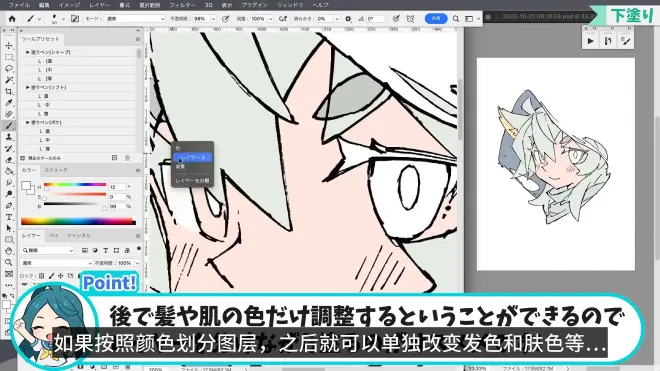The image size is (660, 371).
Task: Select the Crop tool
Action: pyautogui.click(x=9, y=91)
